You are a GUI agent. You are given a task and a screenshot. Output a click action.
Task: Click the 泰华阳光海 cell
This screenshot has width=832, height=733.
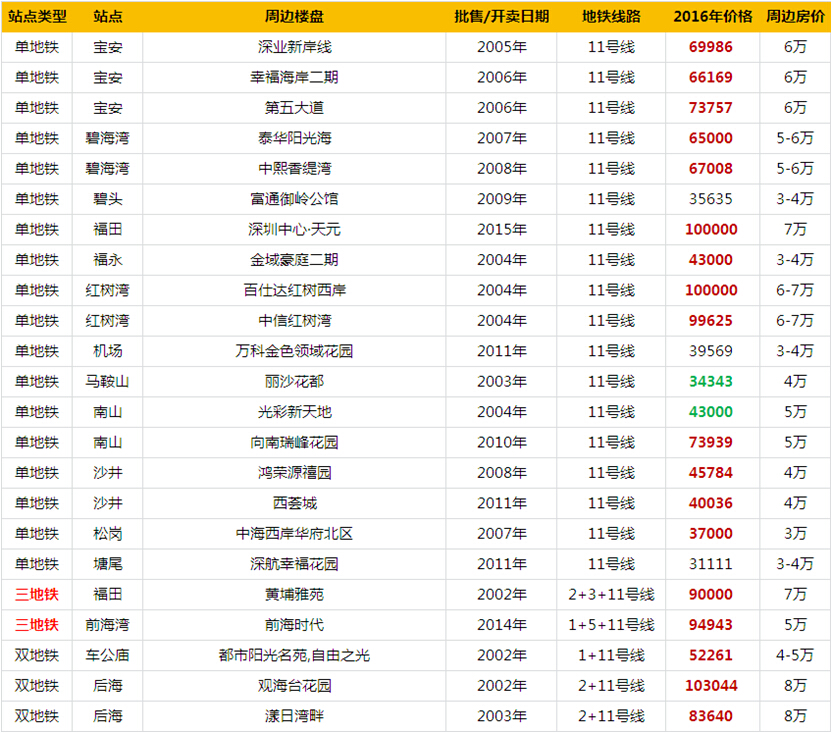(x=294, y=138)
